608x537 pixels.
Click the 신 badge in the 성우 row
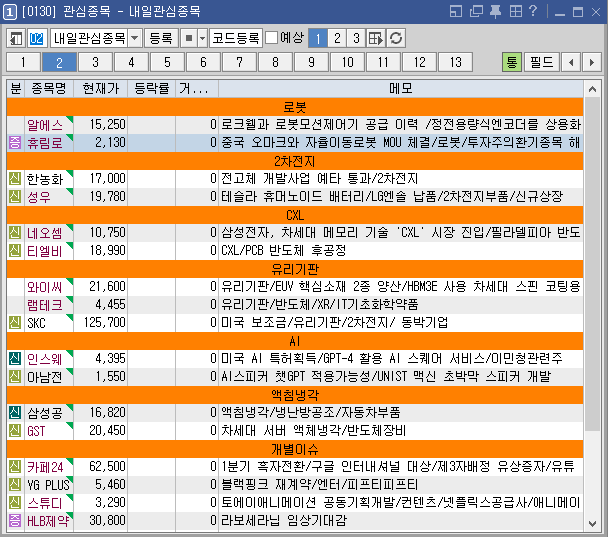click(15, 196)
